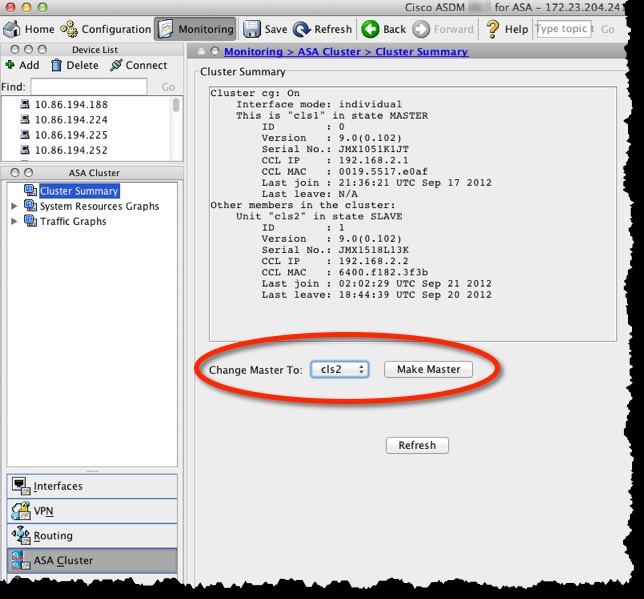Select device 10.86.194.252
Screen dimensions: 644x599
[71, 150]
